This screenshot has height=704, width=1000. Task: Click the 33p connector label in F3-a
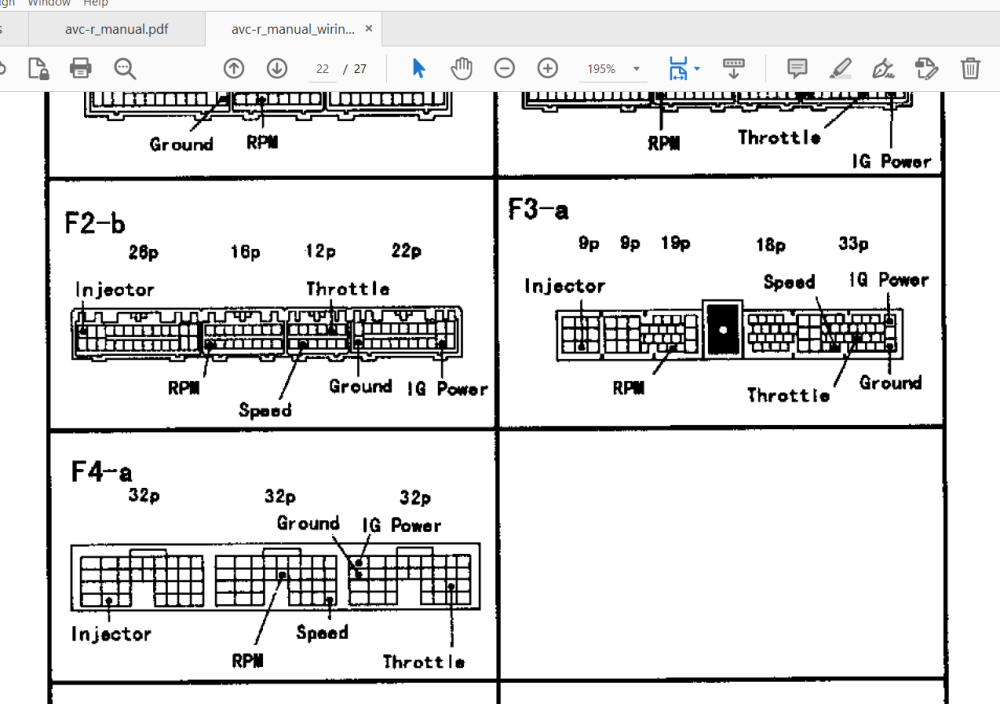click(853, 244)
